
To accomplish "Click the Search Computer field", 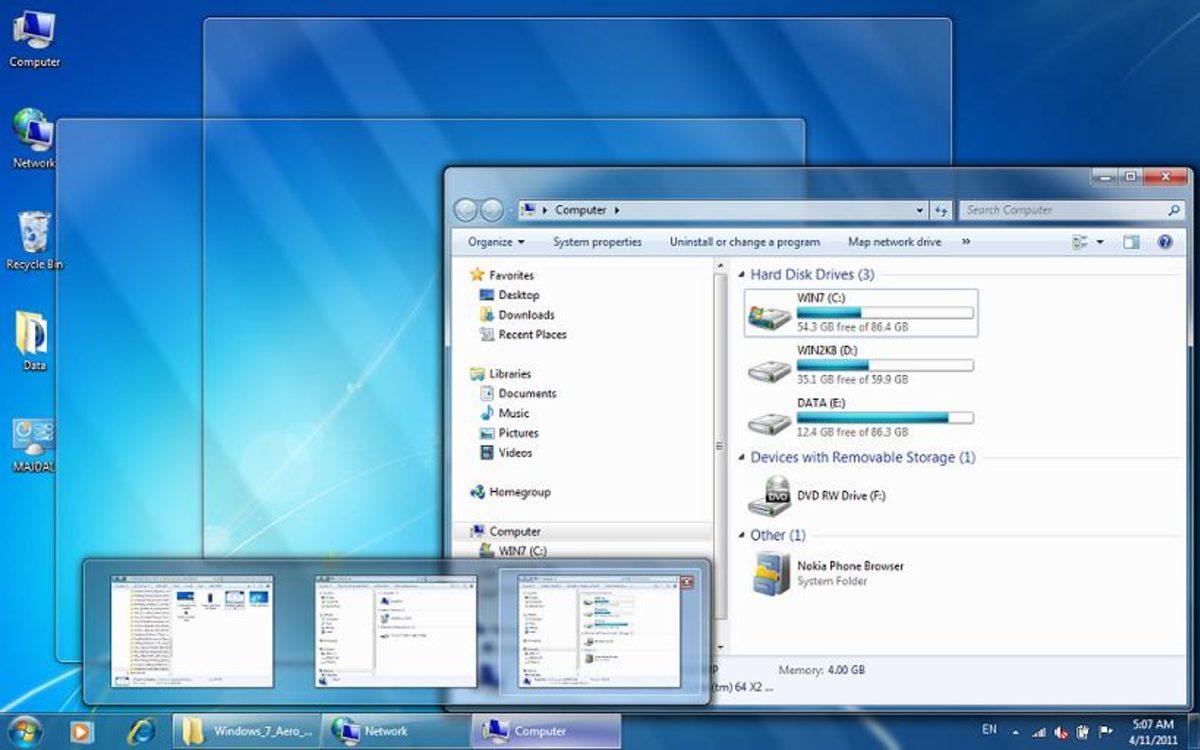I will [1063, 210].
